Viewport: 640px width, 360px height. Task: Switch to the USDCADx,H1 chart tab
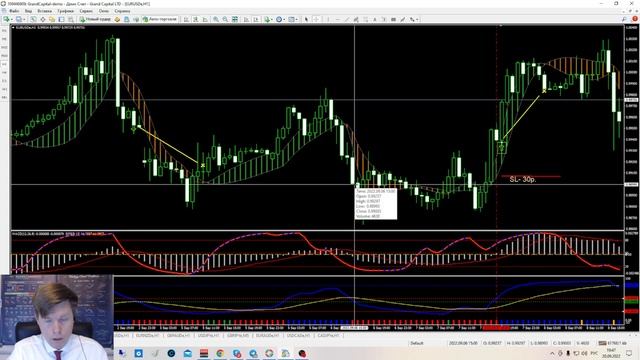pos(298,336)
